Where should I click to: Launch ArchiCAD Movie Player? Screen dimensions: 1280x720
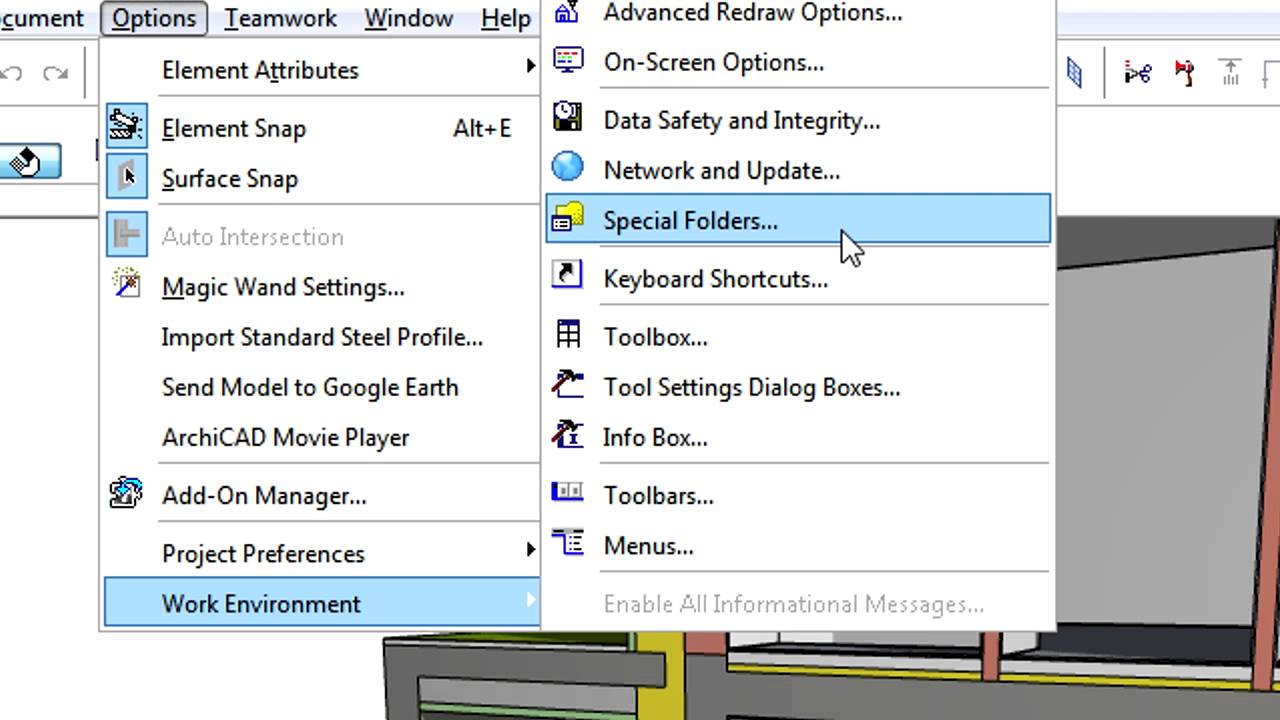[x=286, y=437]
